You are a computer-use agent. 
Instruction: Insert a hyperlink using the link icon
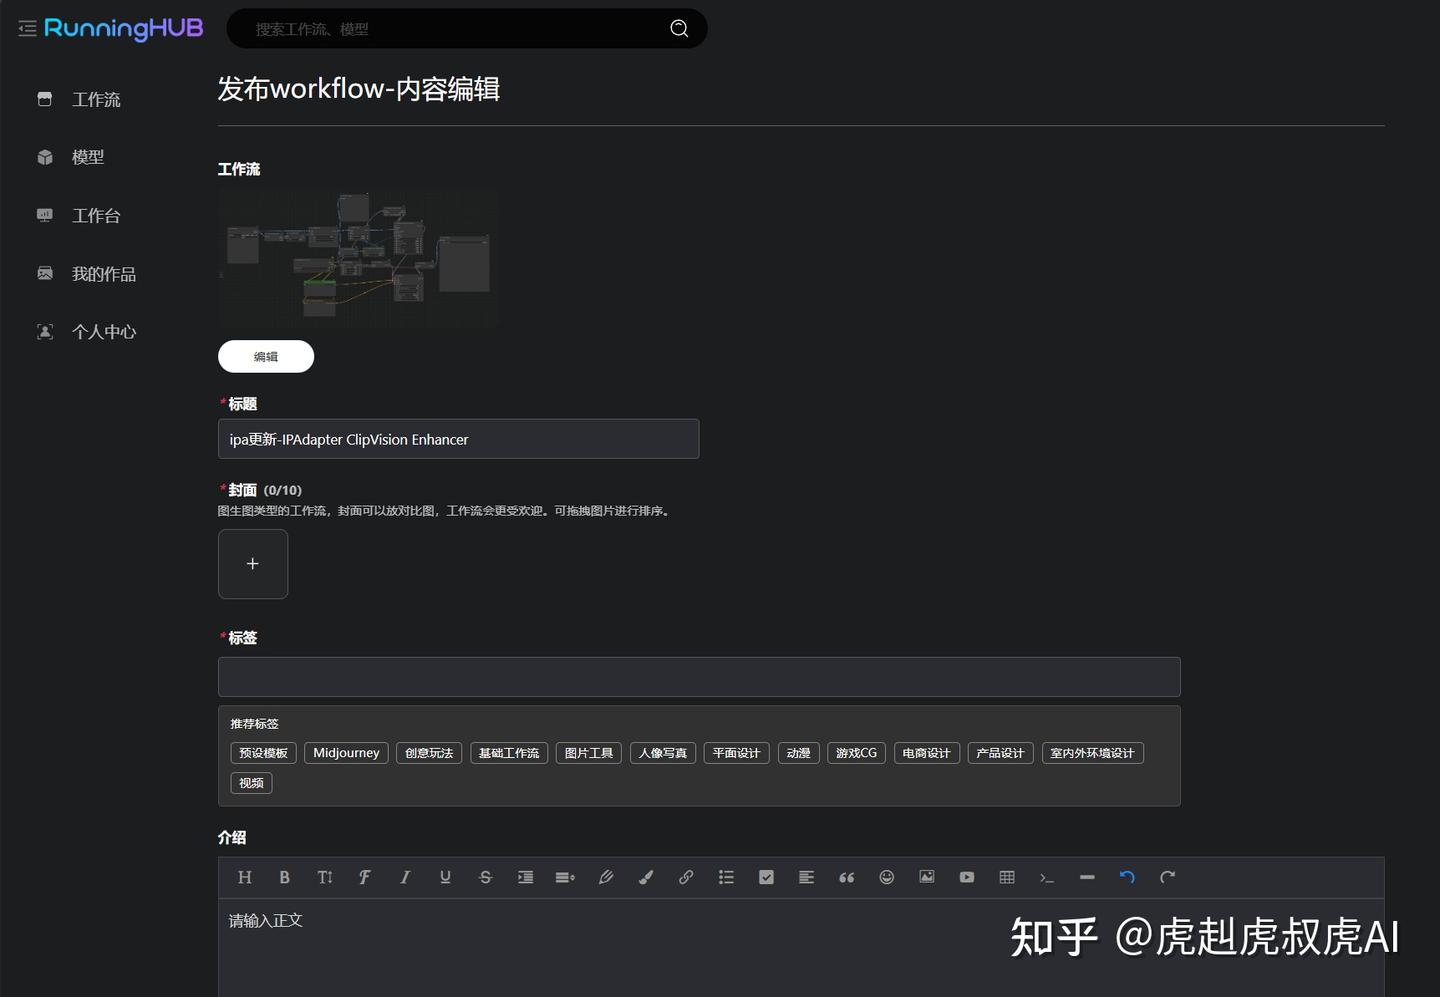pyautogui.click(x=686, y=877)
